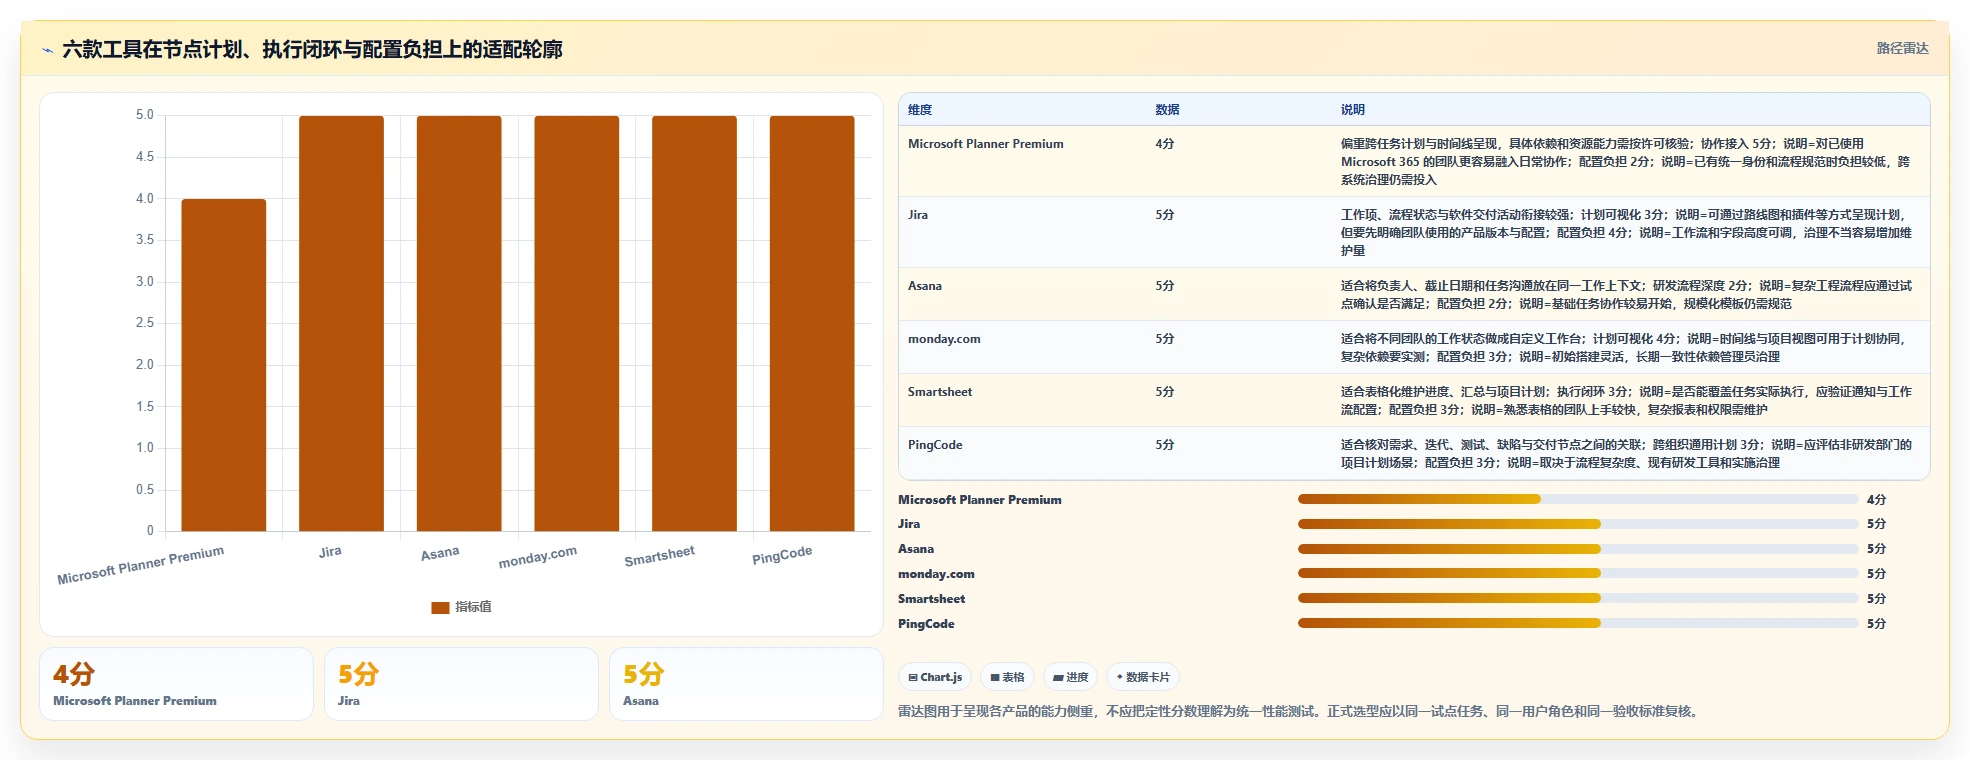Click the 5分 value in the Jira table row
Image resolution: width=1970 pixels, height=760 pixels.
[1165, 215]
